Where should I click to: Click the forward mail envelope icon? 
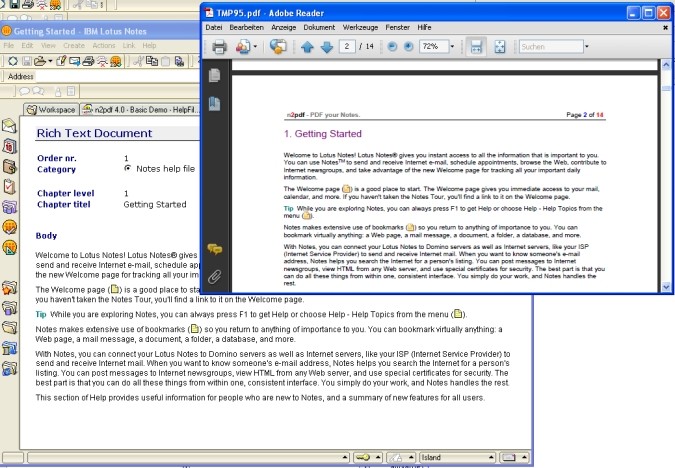(74, 61)
